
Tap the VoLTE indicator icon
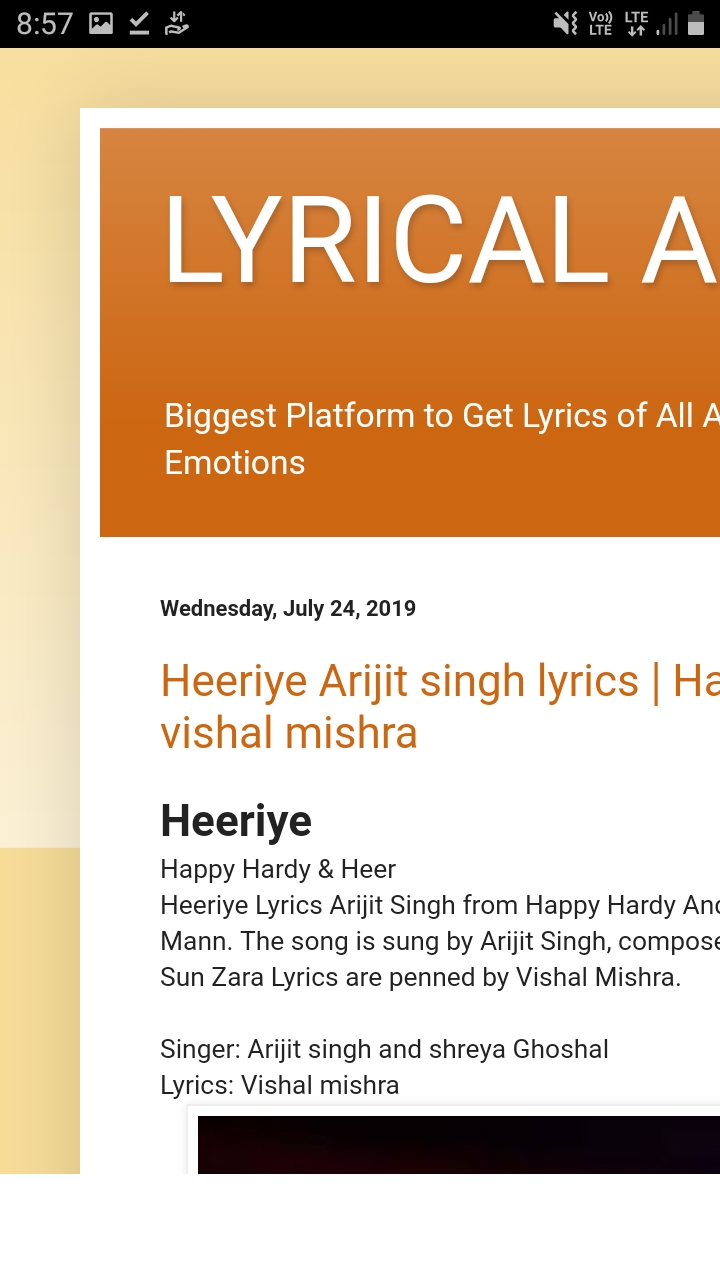[x=600, y=23]
